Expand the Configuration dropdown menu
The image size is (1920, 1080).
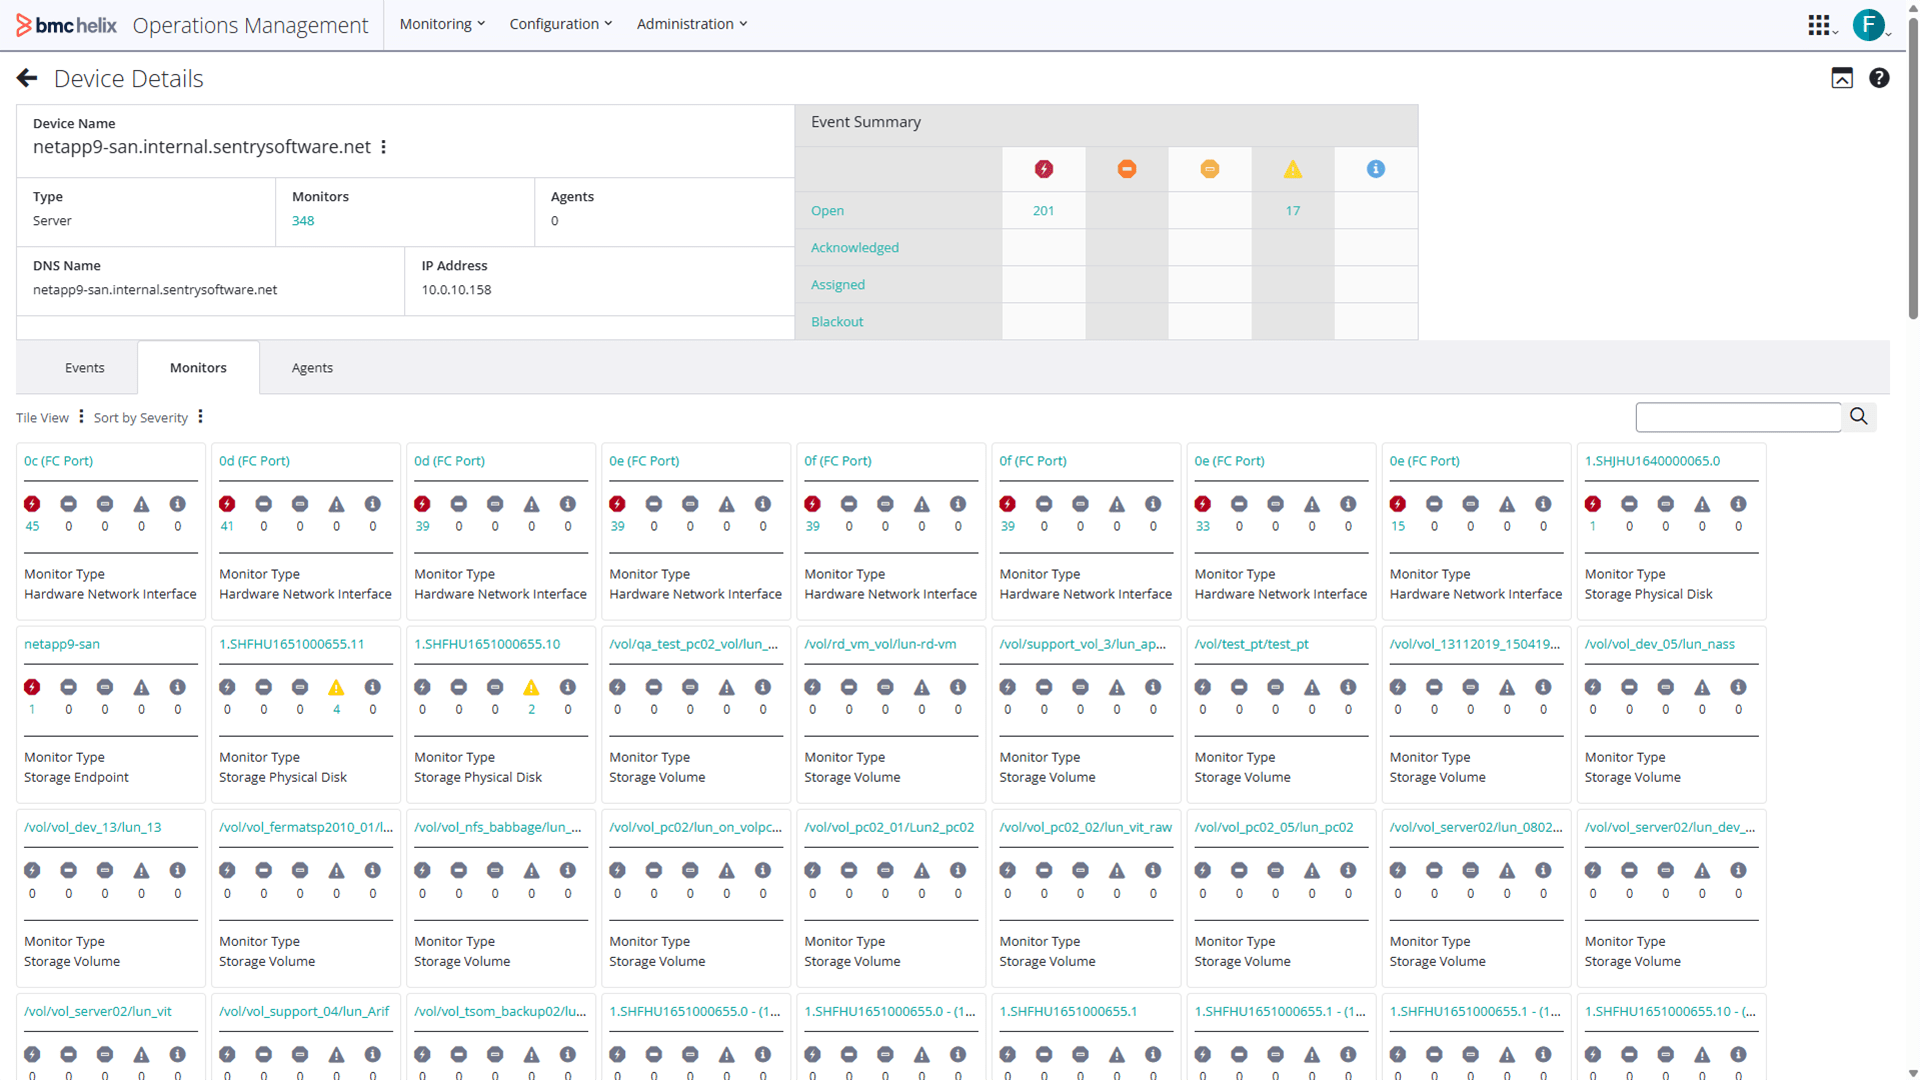[x=560, y=24]
